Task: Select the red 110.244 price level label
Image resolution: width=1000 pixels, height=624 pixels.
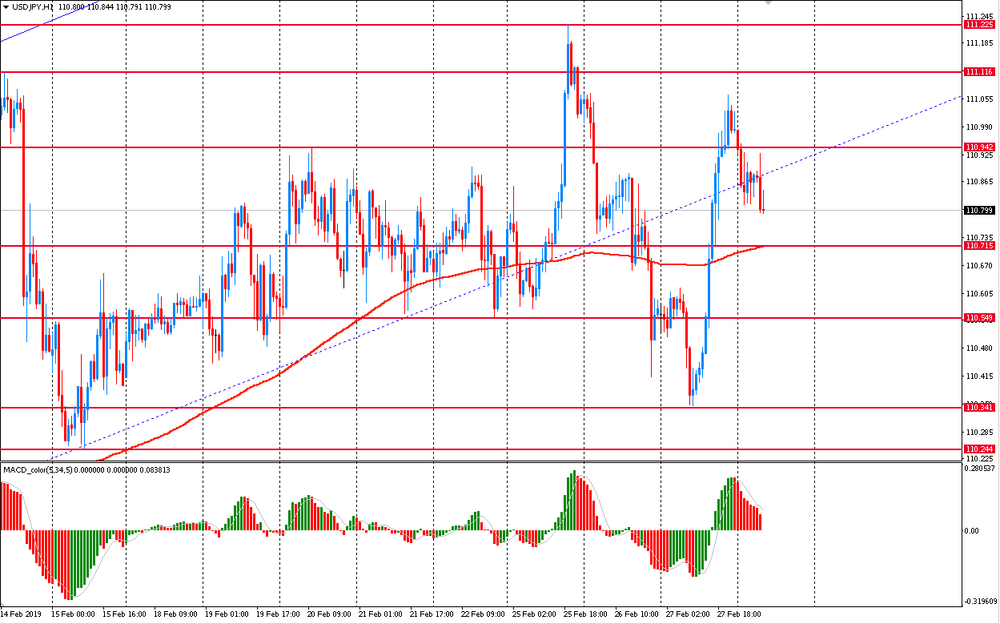Action: tap(979, 449)
